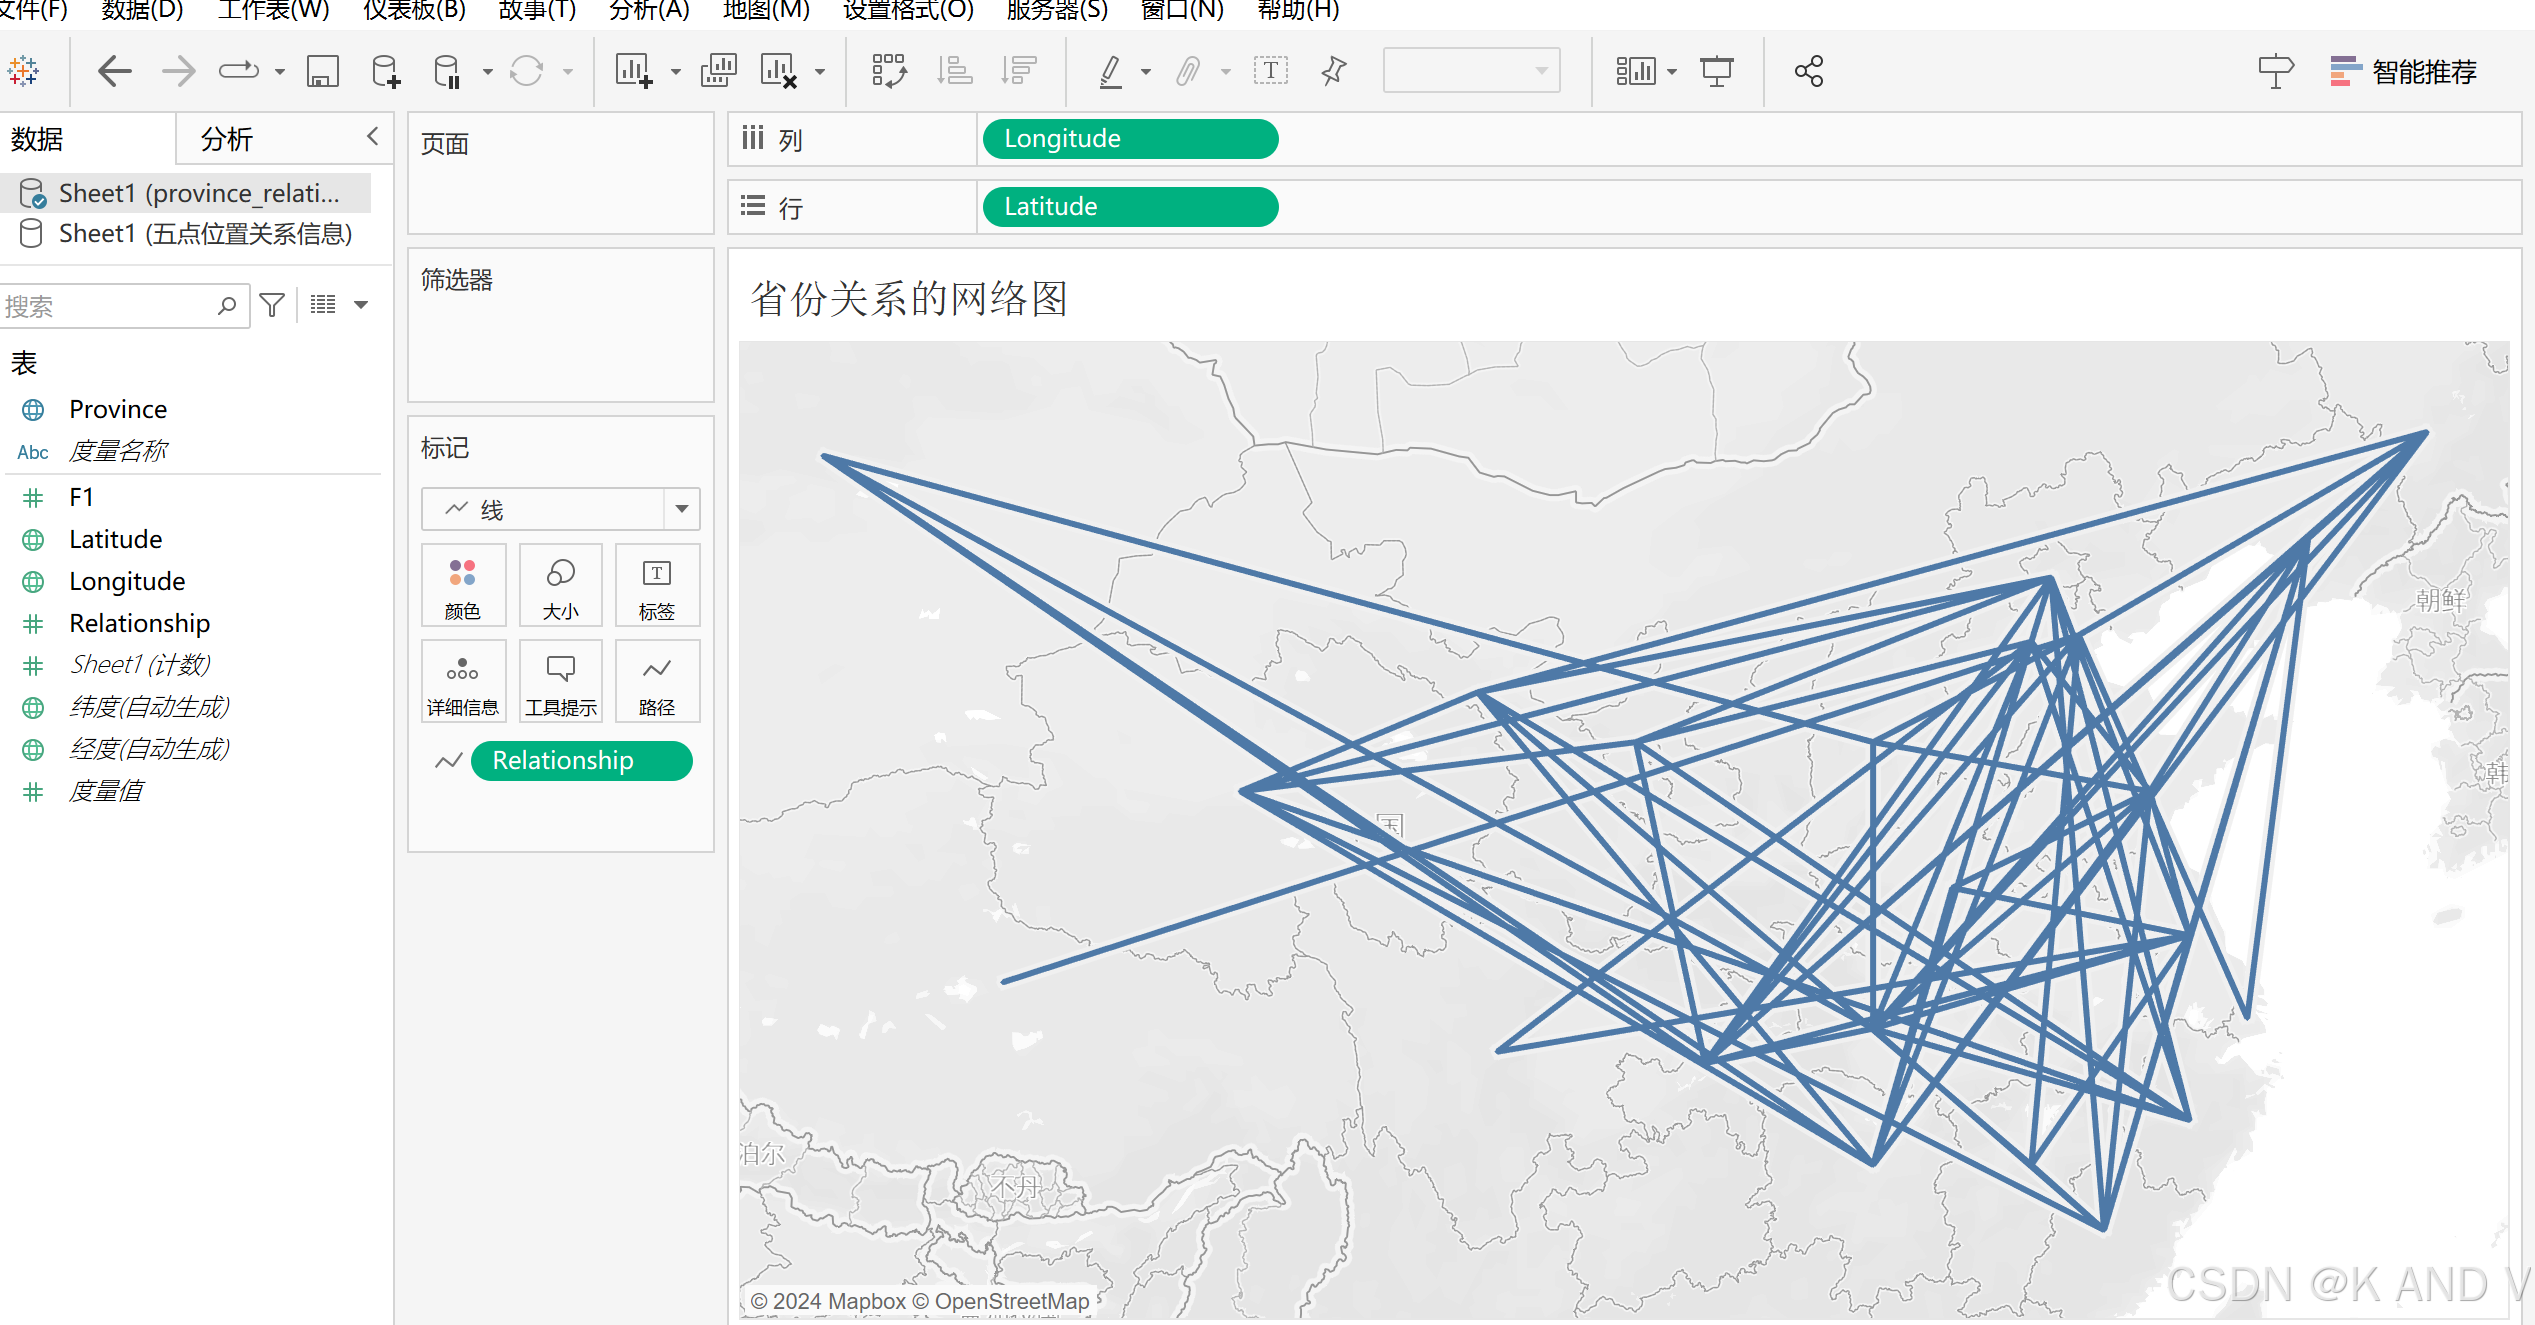Click the Path marks card button

pyautogui.click(x=657, y=682)
